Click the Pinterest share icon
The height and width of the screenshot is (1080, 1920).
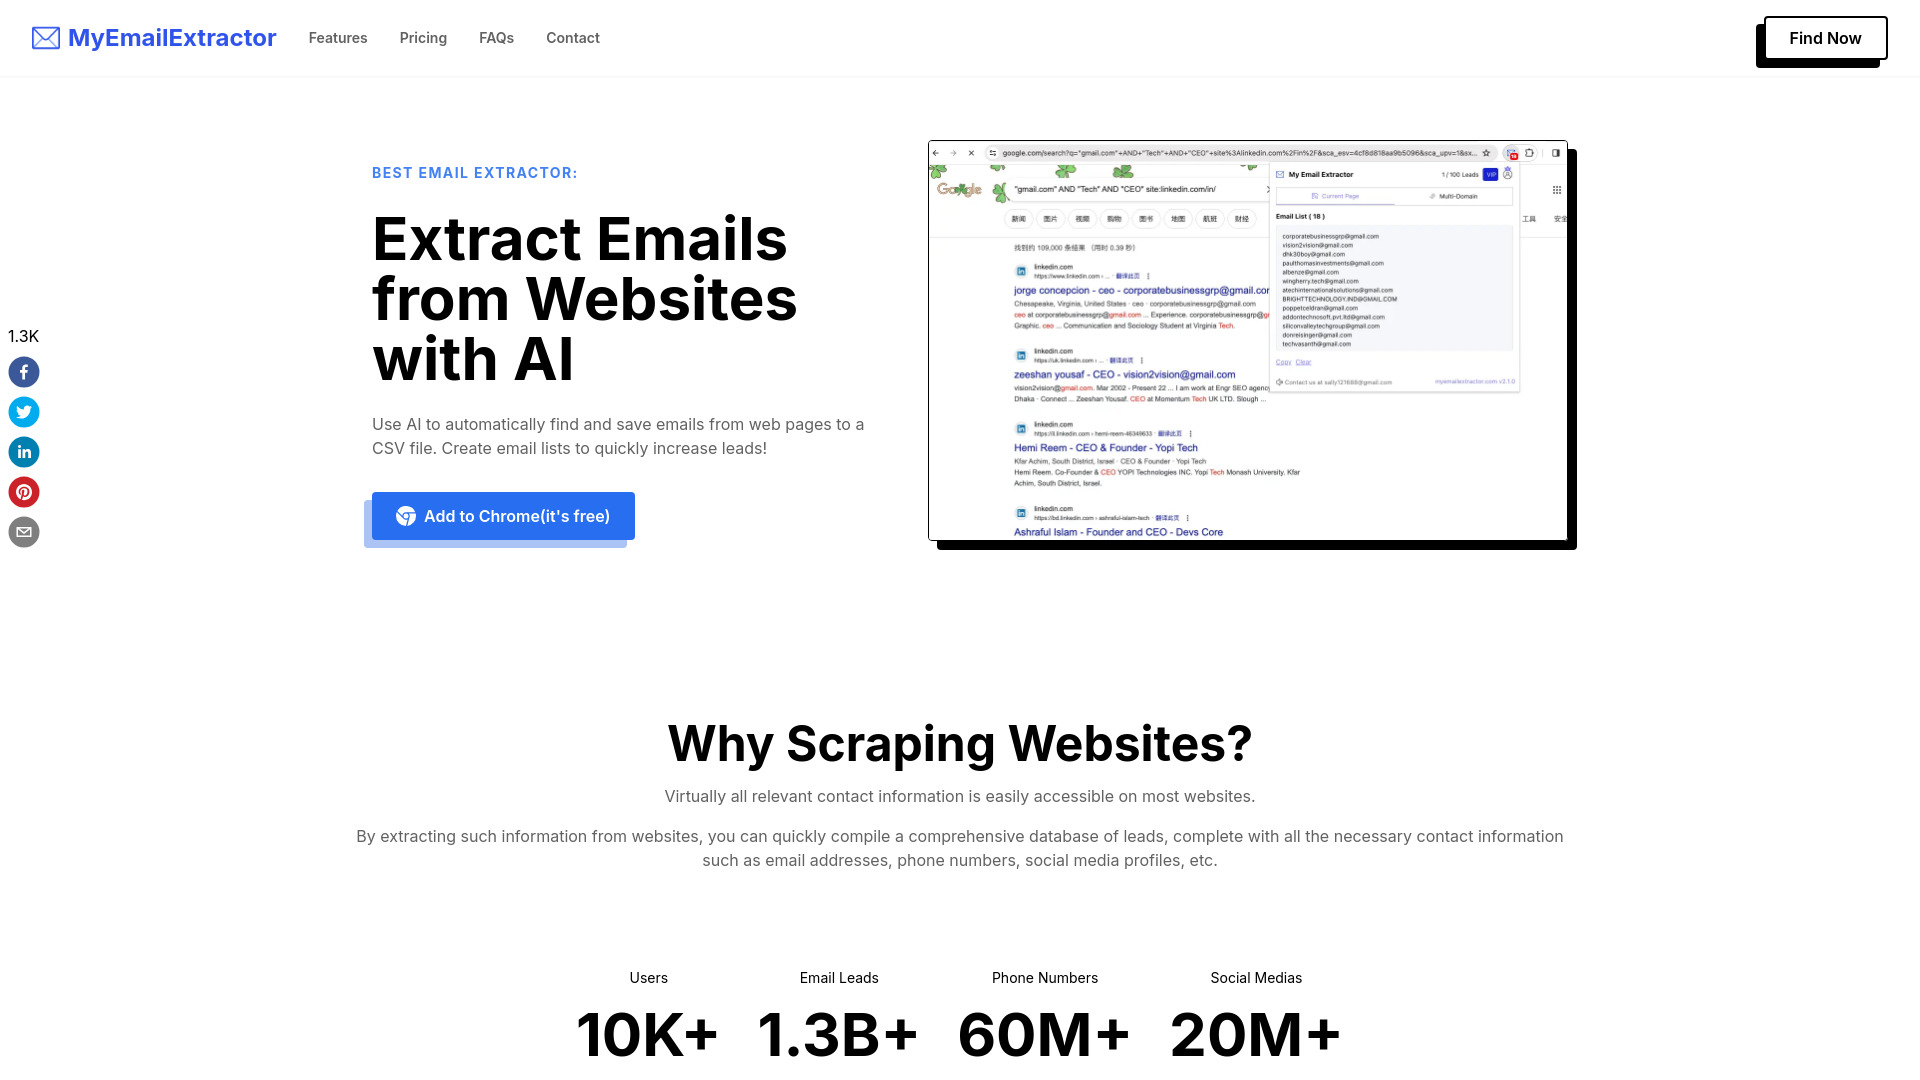pyautogui.click(x=24, y=492)
